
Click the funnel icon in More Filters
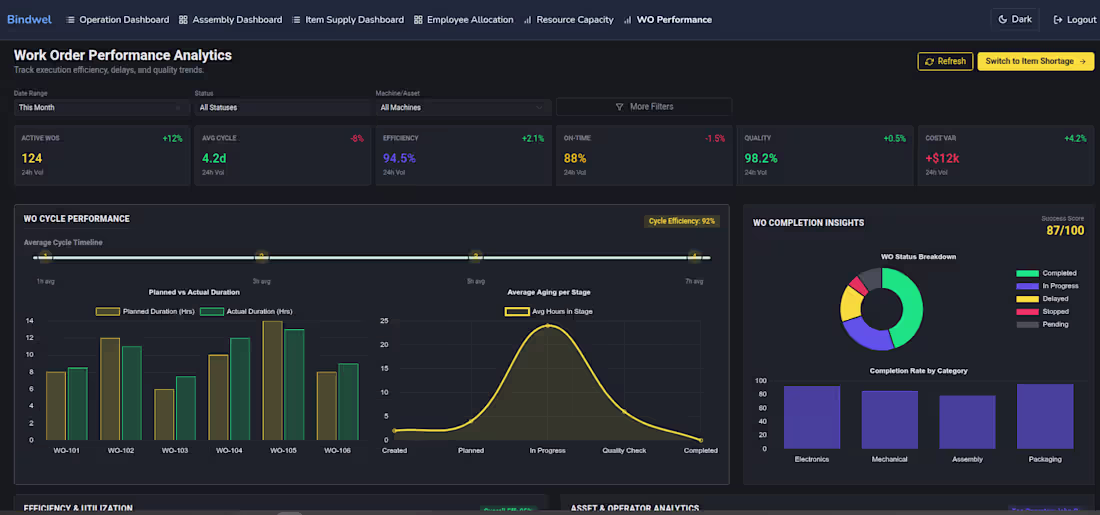(x=619, y=107)
